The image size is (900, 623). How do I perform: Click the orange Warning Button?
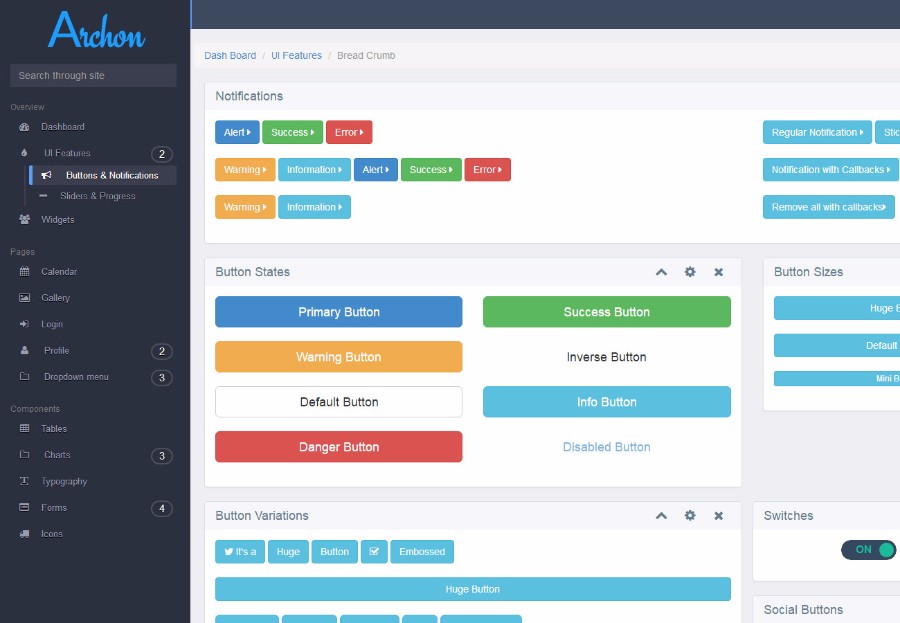point(339,357)
